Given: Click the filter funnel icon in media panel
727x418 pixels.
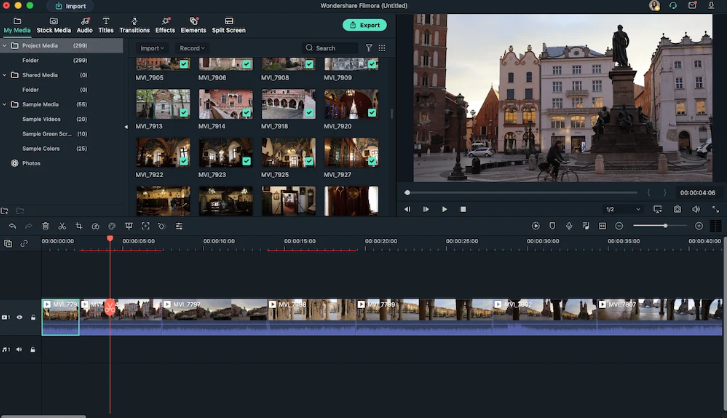Looking at the screenshot, I should (369, 48).
